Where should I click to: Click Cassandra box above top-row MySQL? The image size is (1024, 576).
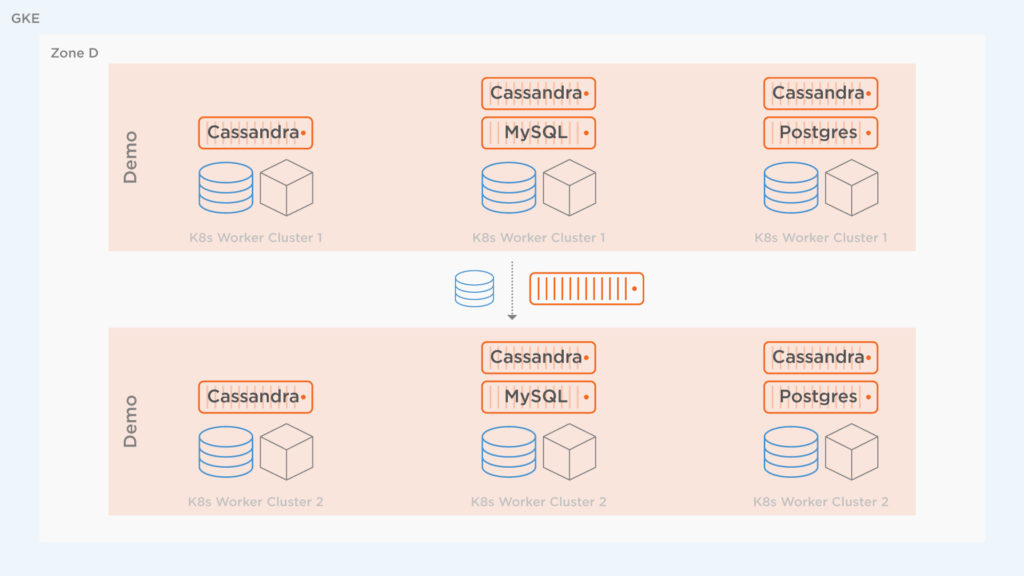(x=538, y=94)
